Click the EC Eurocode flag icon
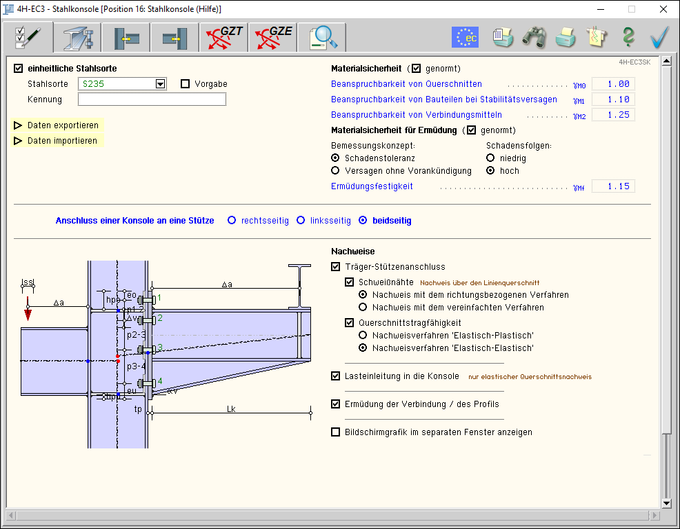 [x=465, y=37]
